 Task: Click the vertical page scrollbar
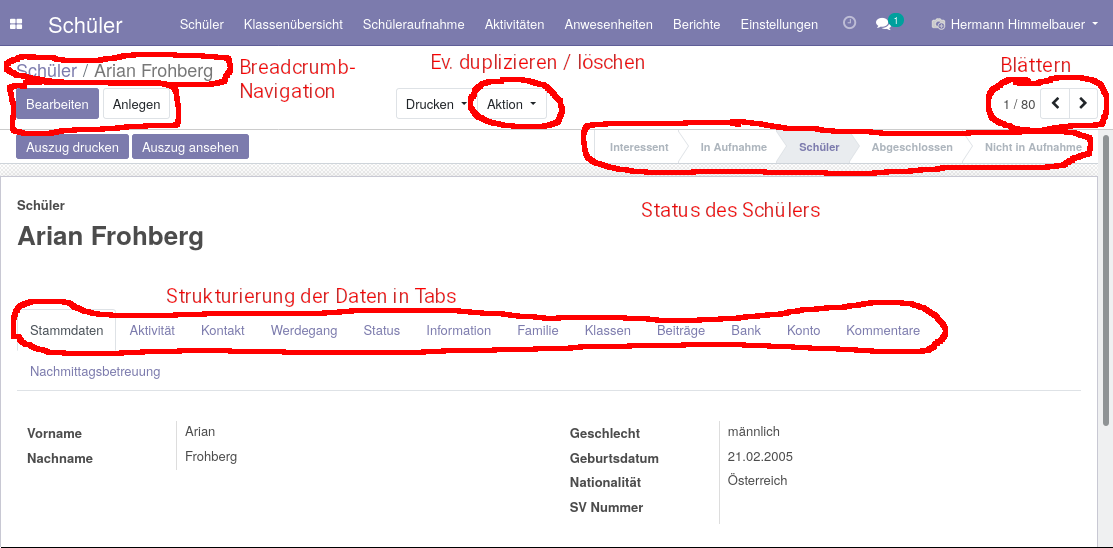pos(1105,280)
